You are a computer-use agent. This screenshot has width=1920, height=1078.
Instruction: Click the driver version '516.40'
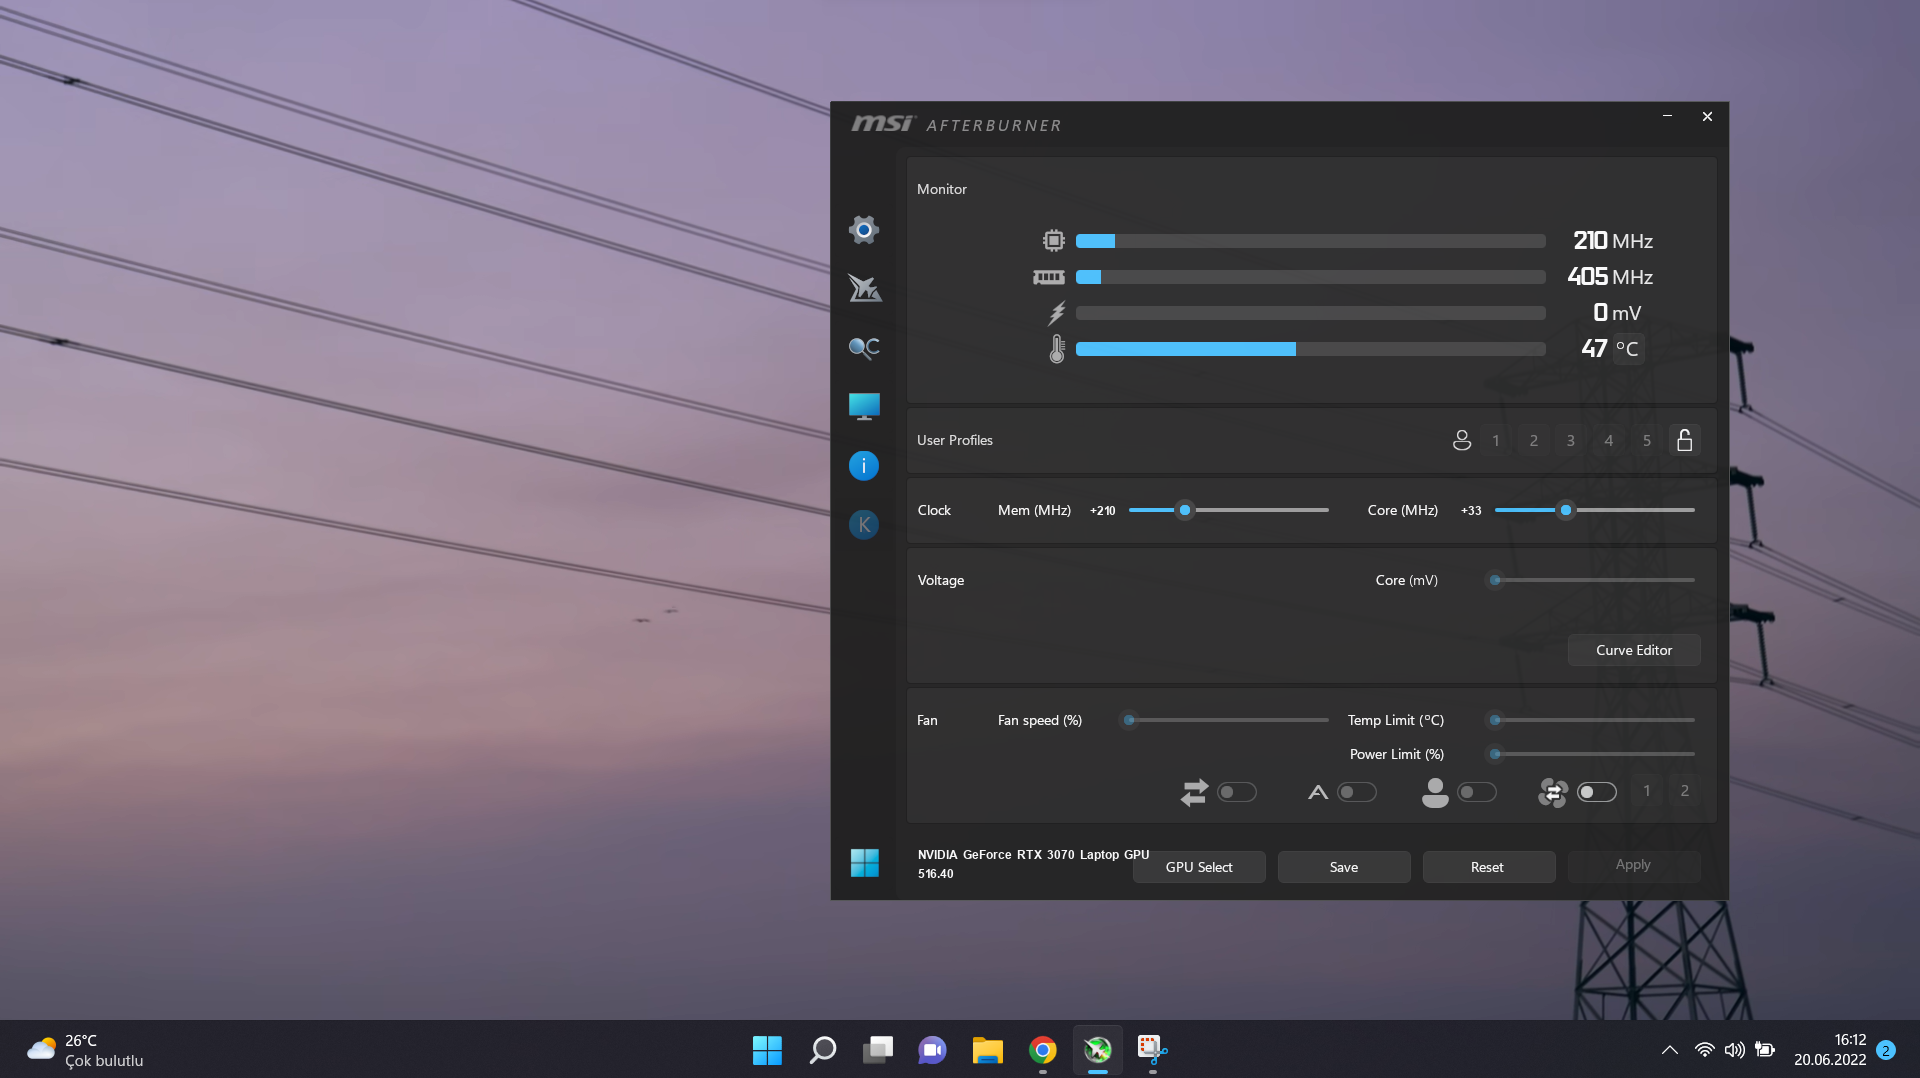[x=936, y=874]
